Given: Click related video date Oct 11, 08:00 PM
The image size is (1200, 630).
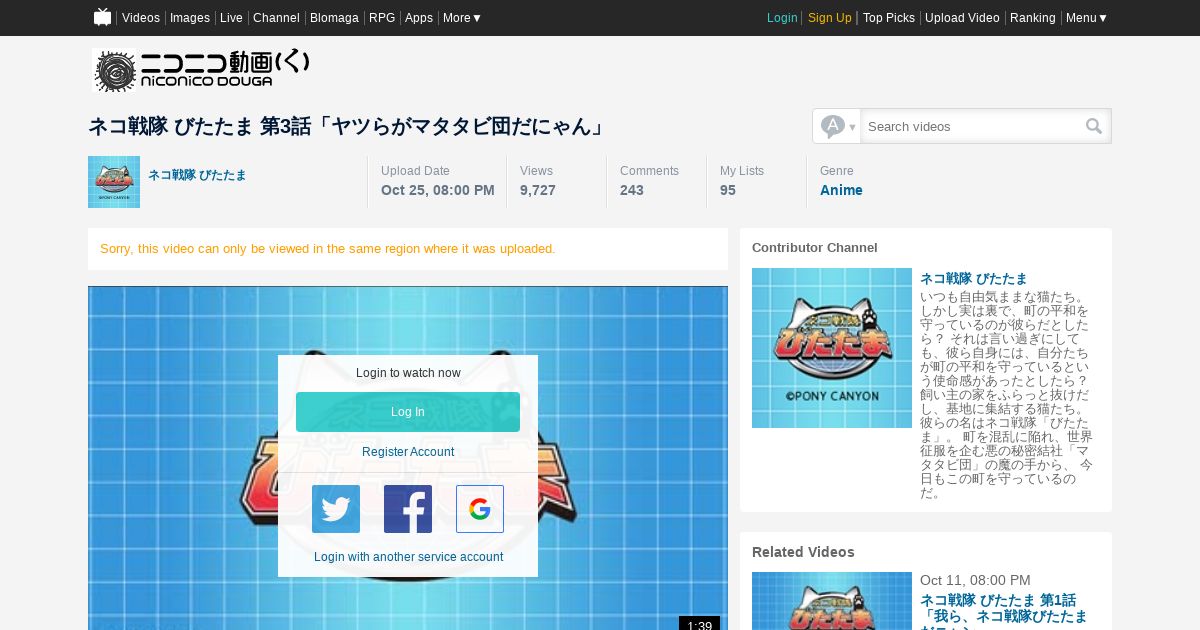Looking at the screenshot, I should click(x=975, y=580).
